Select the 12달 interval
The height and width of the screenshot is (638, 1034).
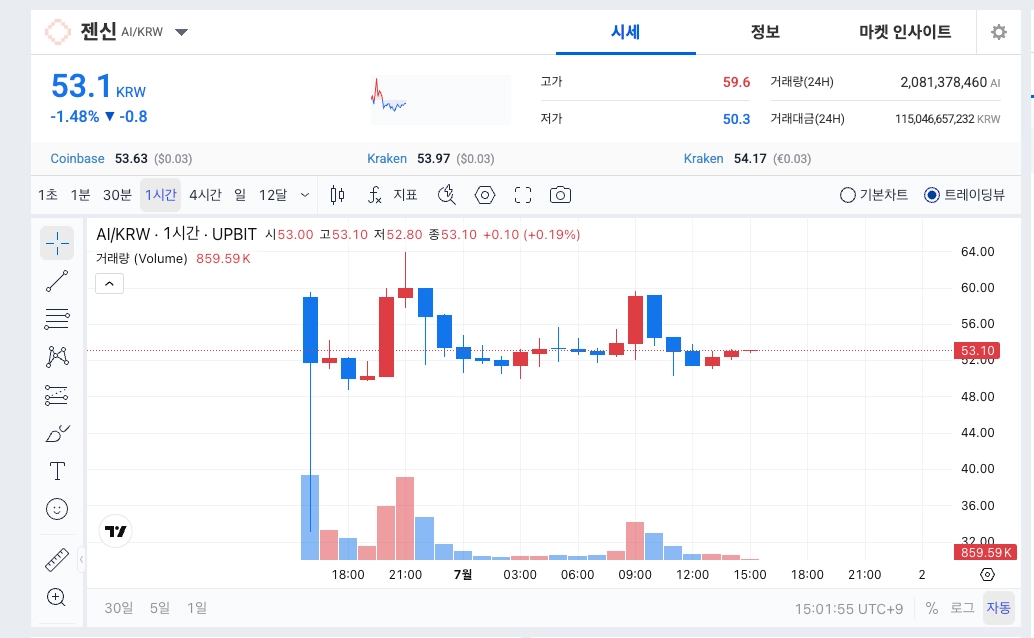pyautogui.click(x=273, y=195)
